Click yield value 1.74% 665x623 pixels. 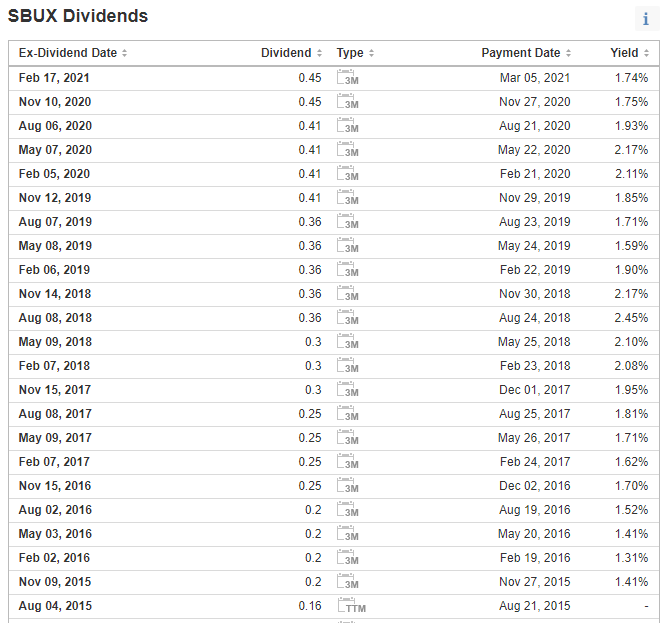[x=631, y=78]
